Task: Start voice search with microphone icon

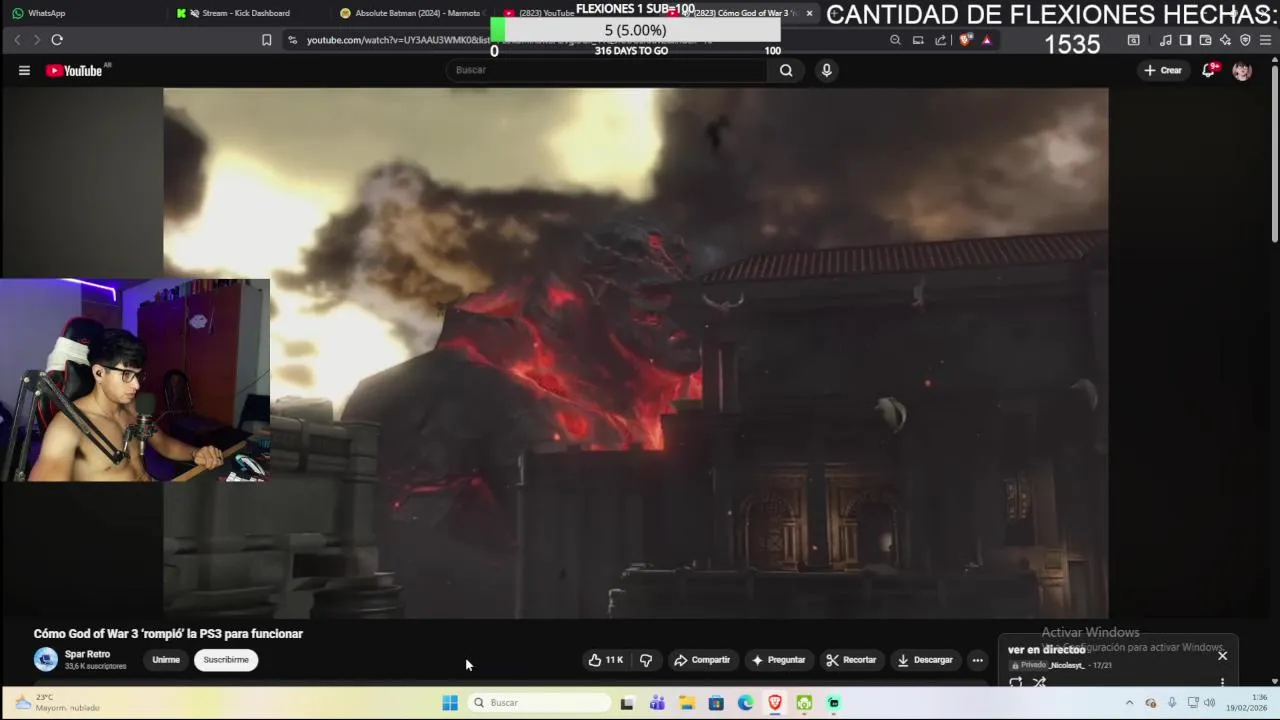Action: pos(826,70)
